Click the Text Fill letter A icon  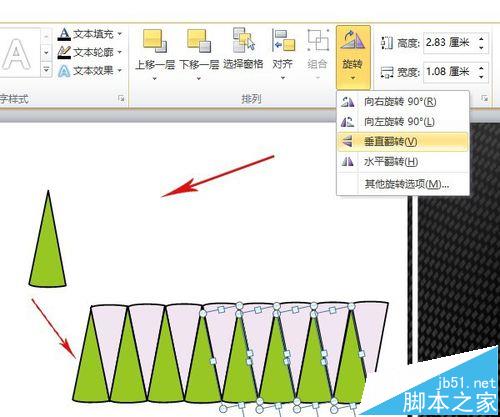click(64, 34)
